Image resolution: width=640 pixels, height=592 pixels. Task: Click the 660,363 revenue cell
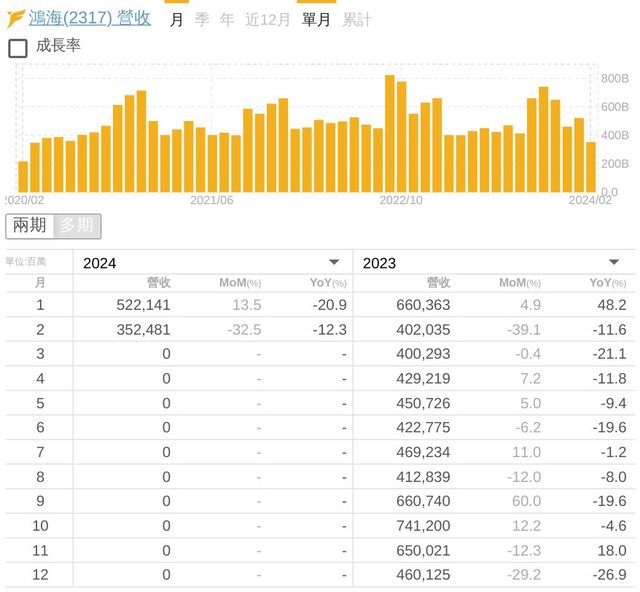[423, 305]
